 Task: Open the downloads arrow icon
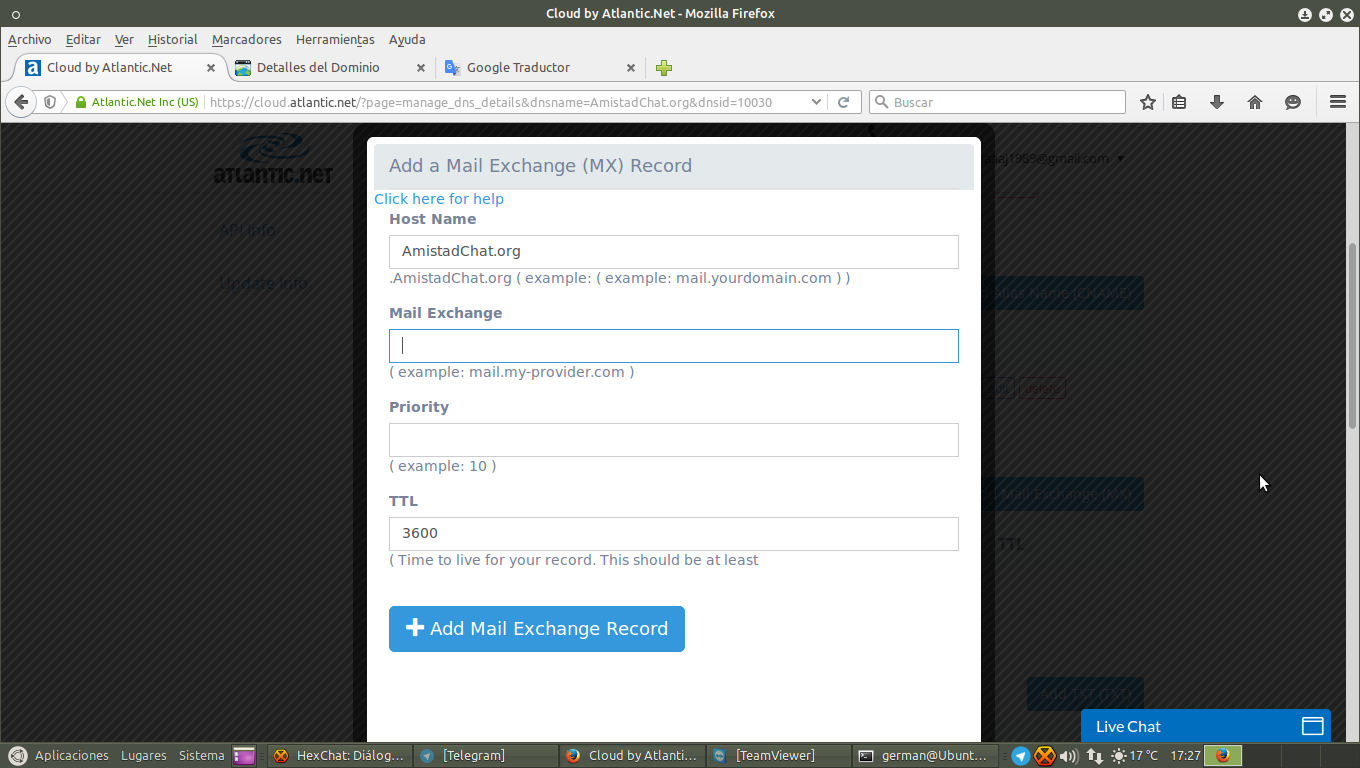pos(1217,102)
